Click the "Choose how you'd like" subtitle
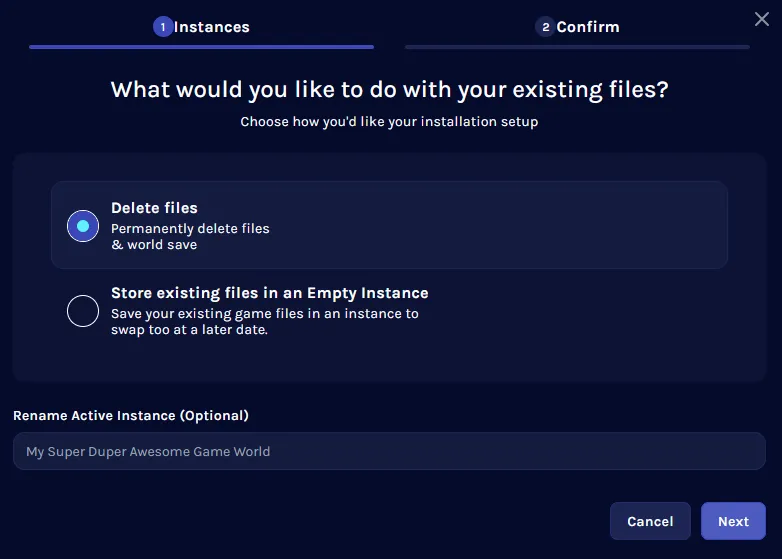The height and width of the screenshot is (559, 782). tap(389, 122)
